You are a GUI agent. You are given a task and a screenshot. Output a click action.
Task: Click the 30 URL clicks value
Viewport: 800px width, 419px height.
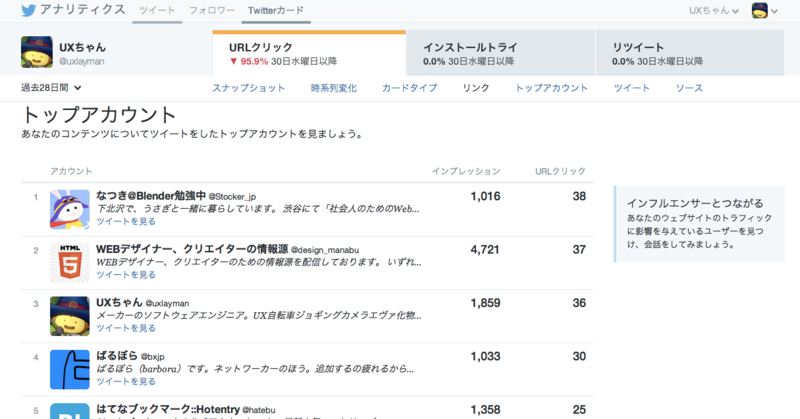[x=579, y=356]
